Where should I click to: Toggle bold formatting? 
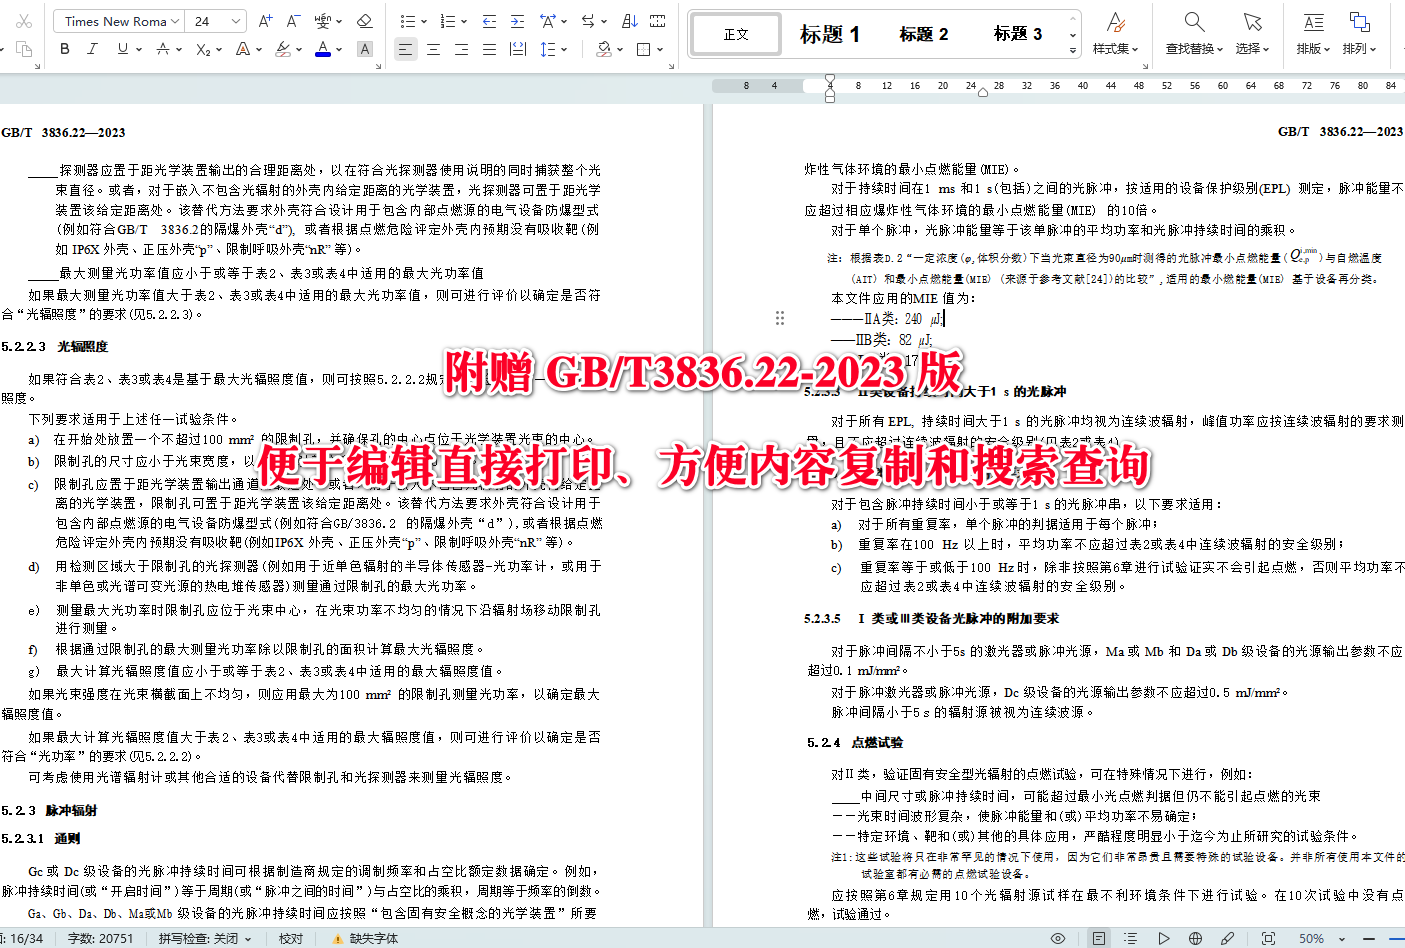(64, 48)
